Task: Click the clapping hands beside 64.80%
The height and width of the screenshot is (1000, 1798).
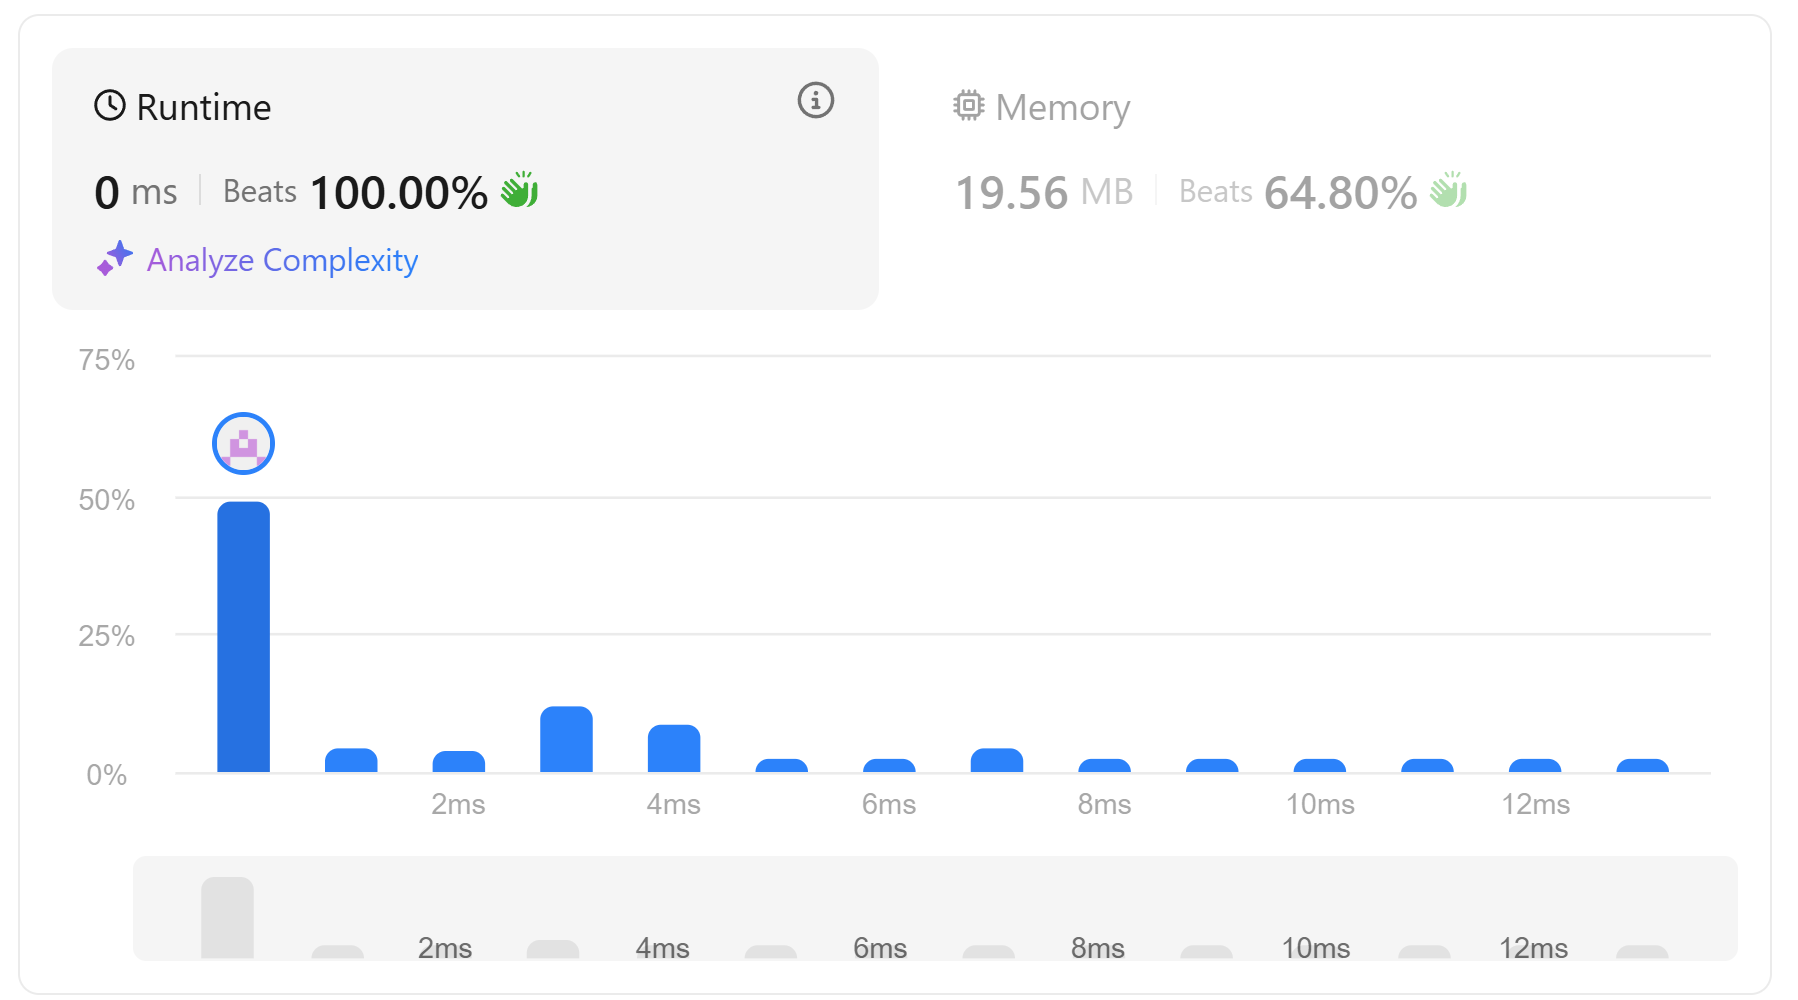Action: click(x=1448, y=190)
